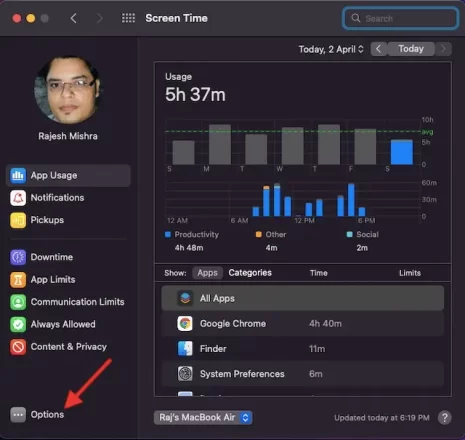Click the Productivity blue legend swatch
The width and height of the screenshot is (465, 440).
[168, 234]
